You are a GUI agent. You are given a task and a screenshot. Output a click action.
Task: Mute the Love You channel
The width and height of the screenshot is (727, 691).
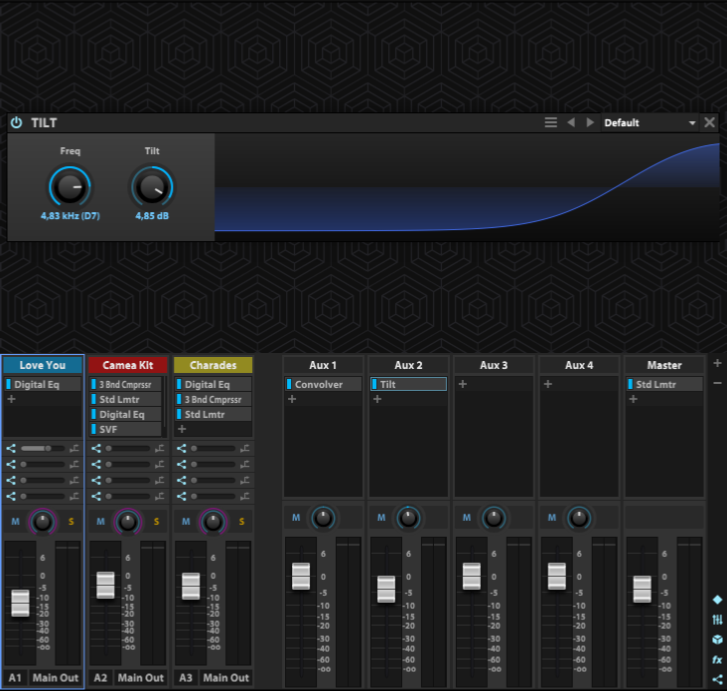pyautogui.click(x=15, y=521)
